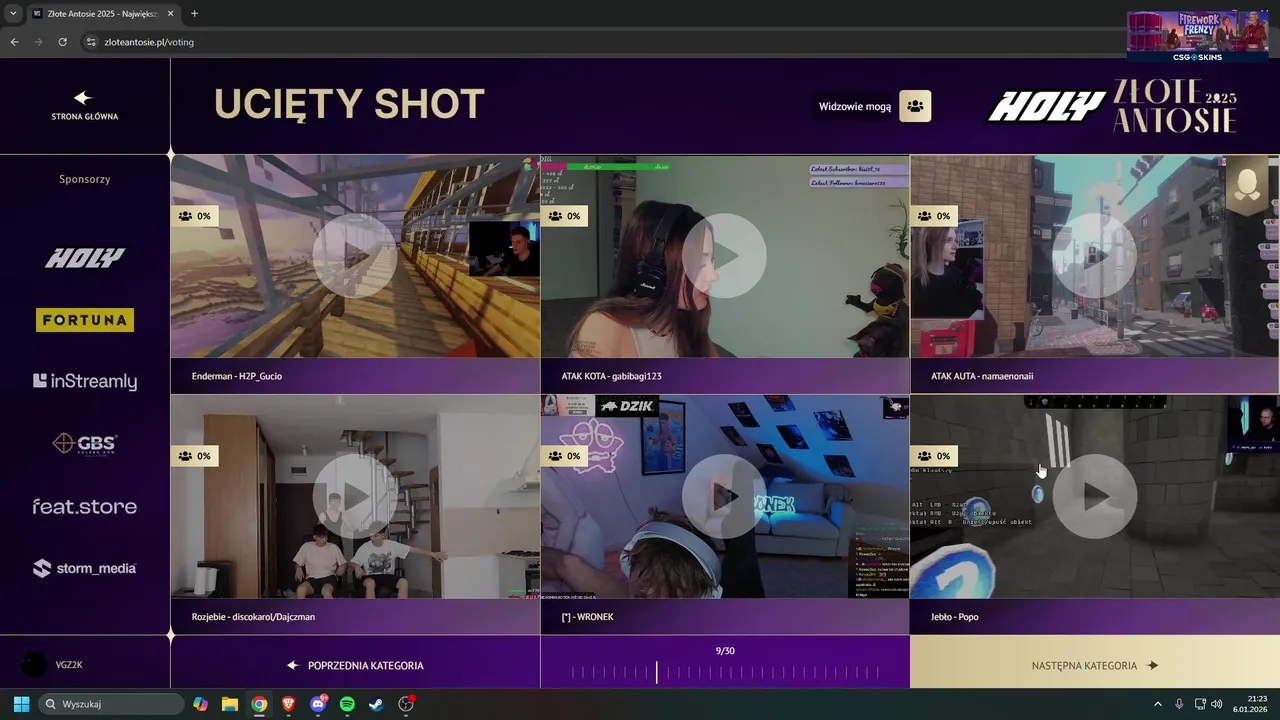The height and width of the screenshot is (720, 1280).
Task: Click the UCIĘTY SHOT category heading
Action: (349, 104)
